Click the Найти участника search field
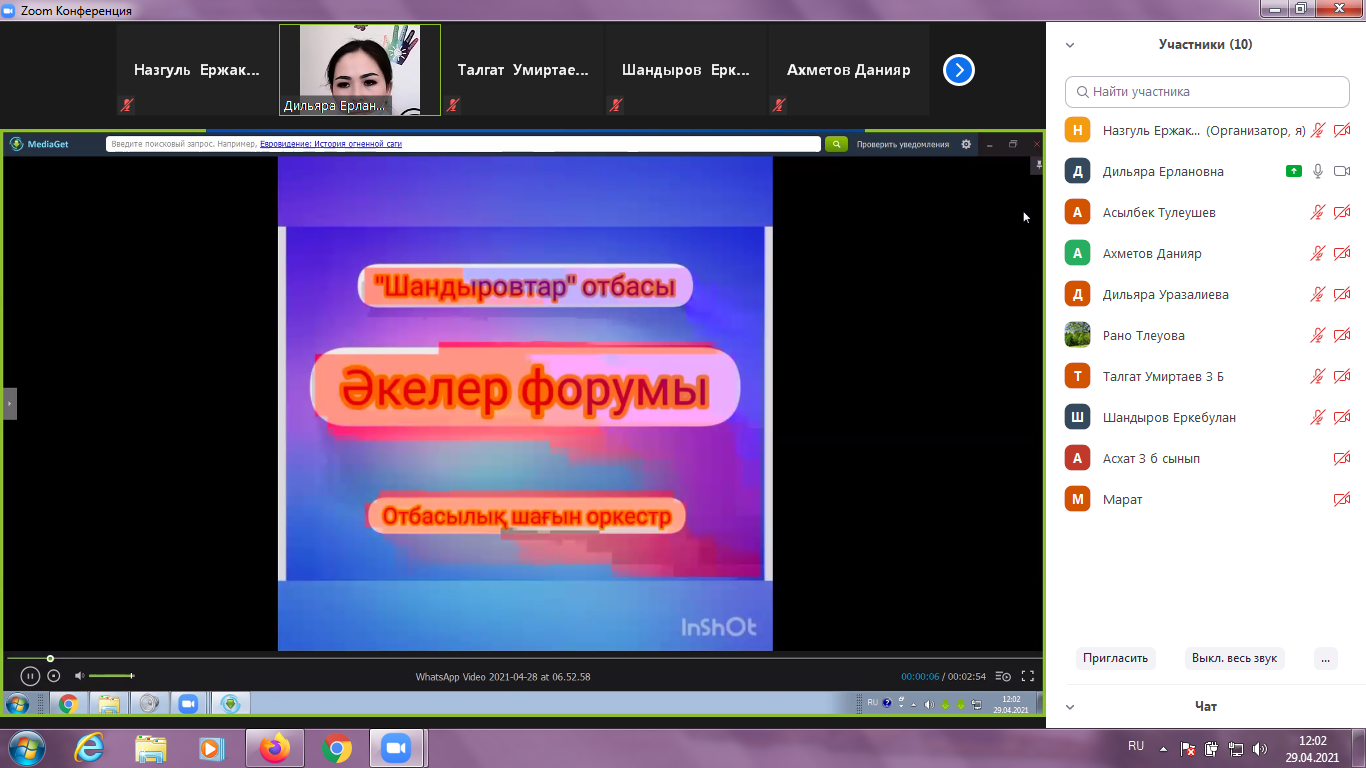This screenshot has height=768, width=1366. [x=1207, y=91]
